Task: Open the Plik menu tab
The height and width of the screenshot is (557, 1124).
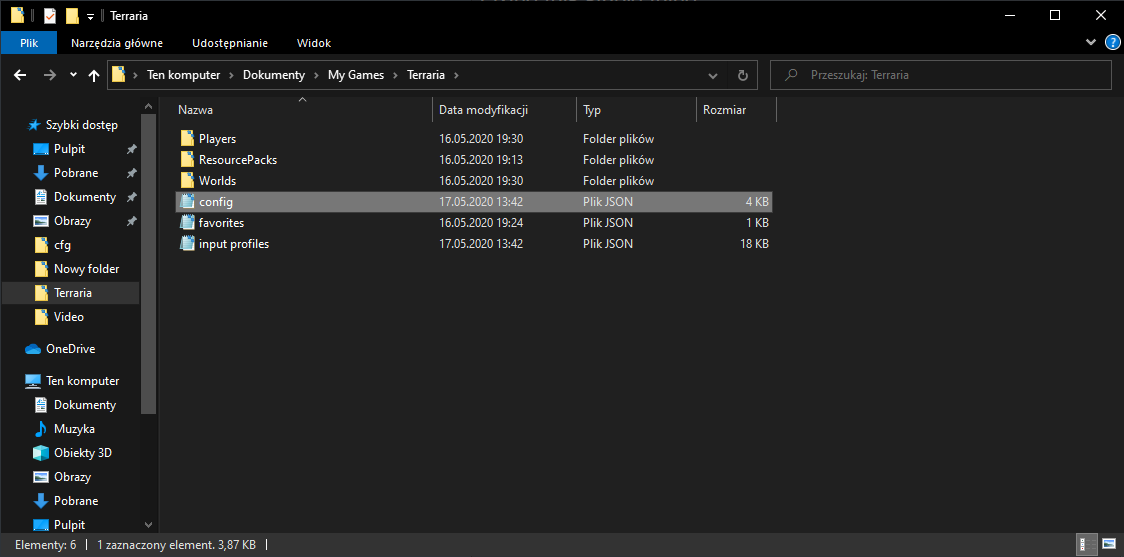Action: pos(29,43)
